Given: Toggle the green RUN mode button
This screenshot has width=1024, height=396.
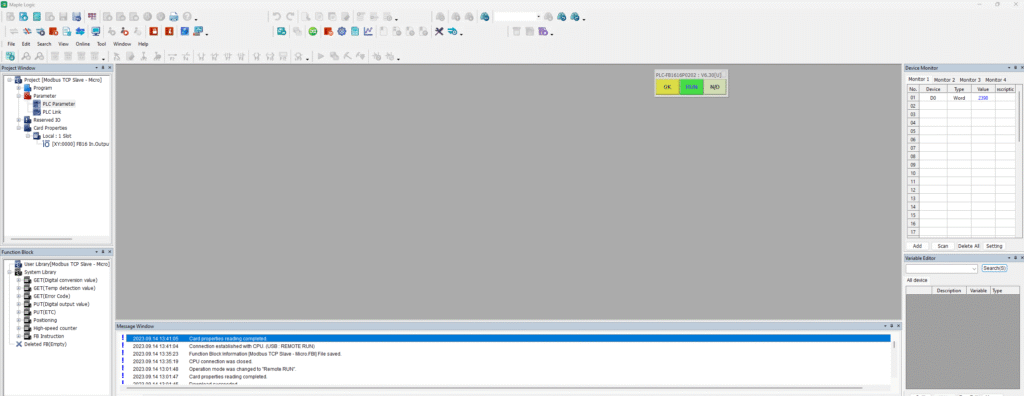Looking at the screenshot, I should click(x=692, y=86).
